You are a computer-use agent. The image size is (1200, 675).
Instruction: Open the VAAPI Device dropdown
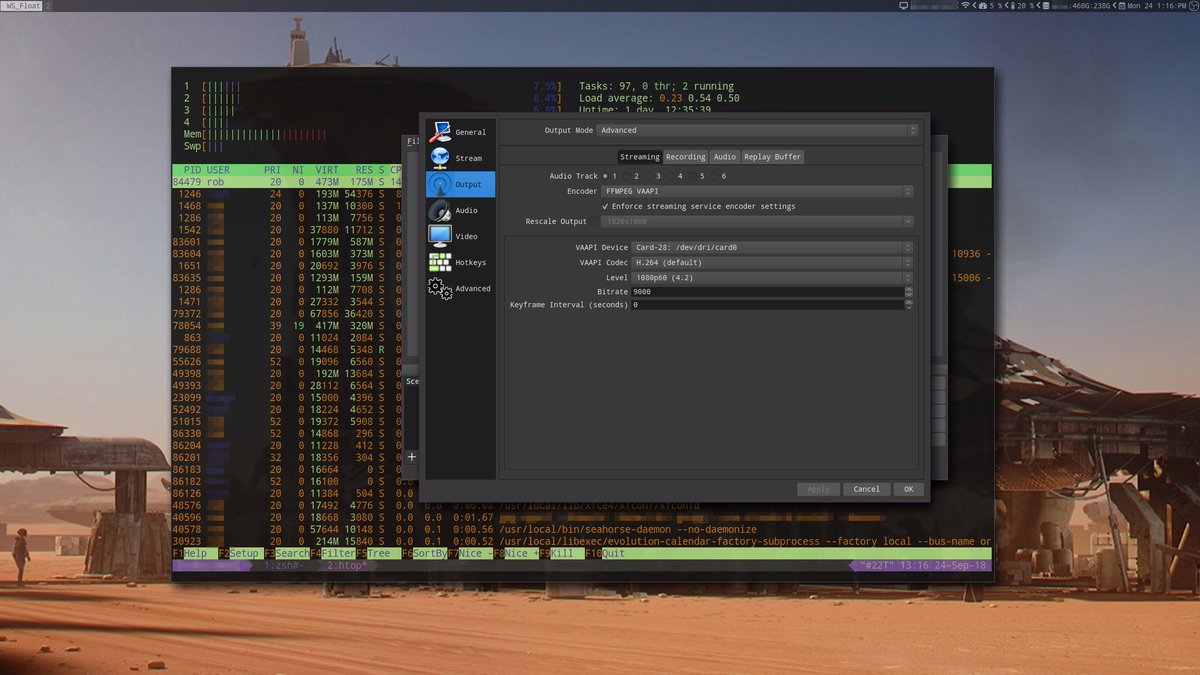(772, 247)
